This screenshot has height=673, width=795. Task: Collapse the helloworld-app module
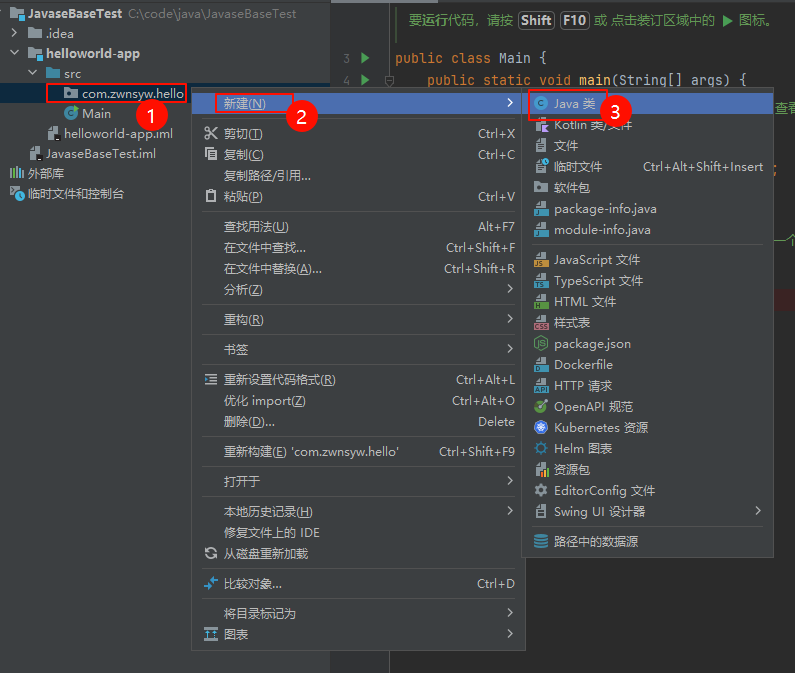coord(14,53)
